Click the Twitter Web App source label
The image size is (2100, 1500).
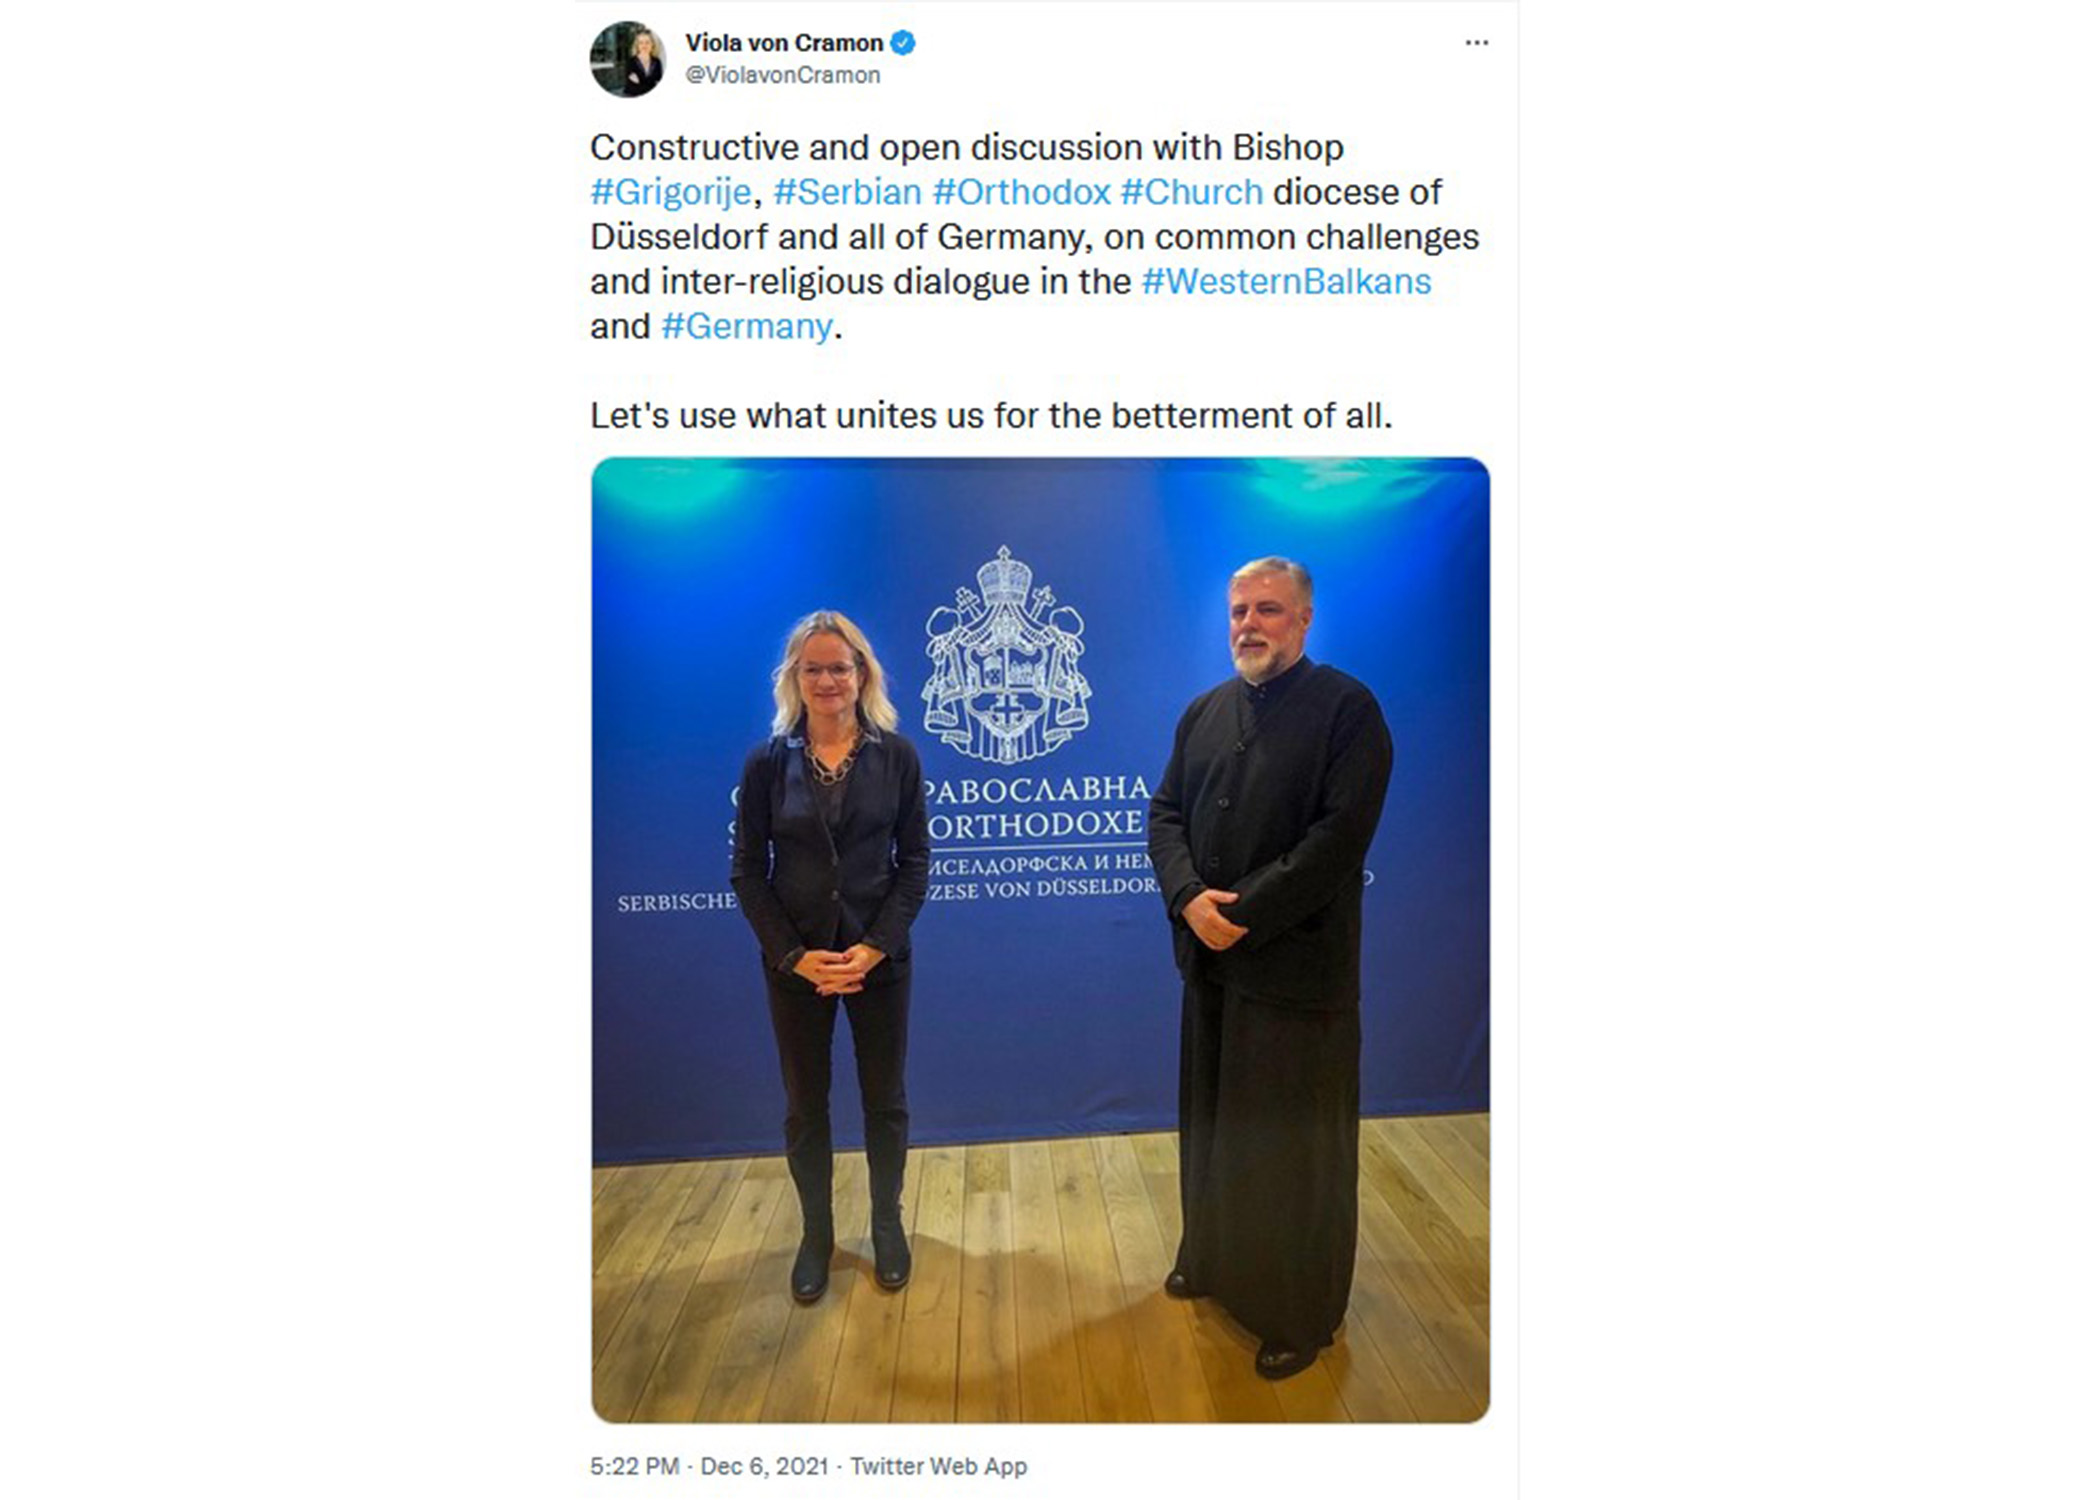coord(938,1466)
